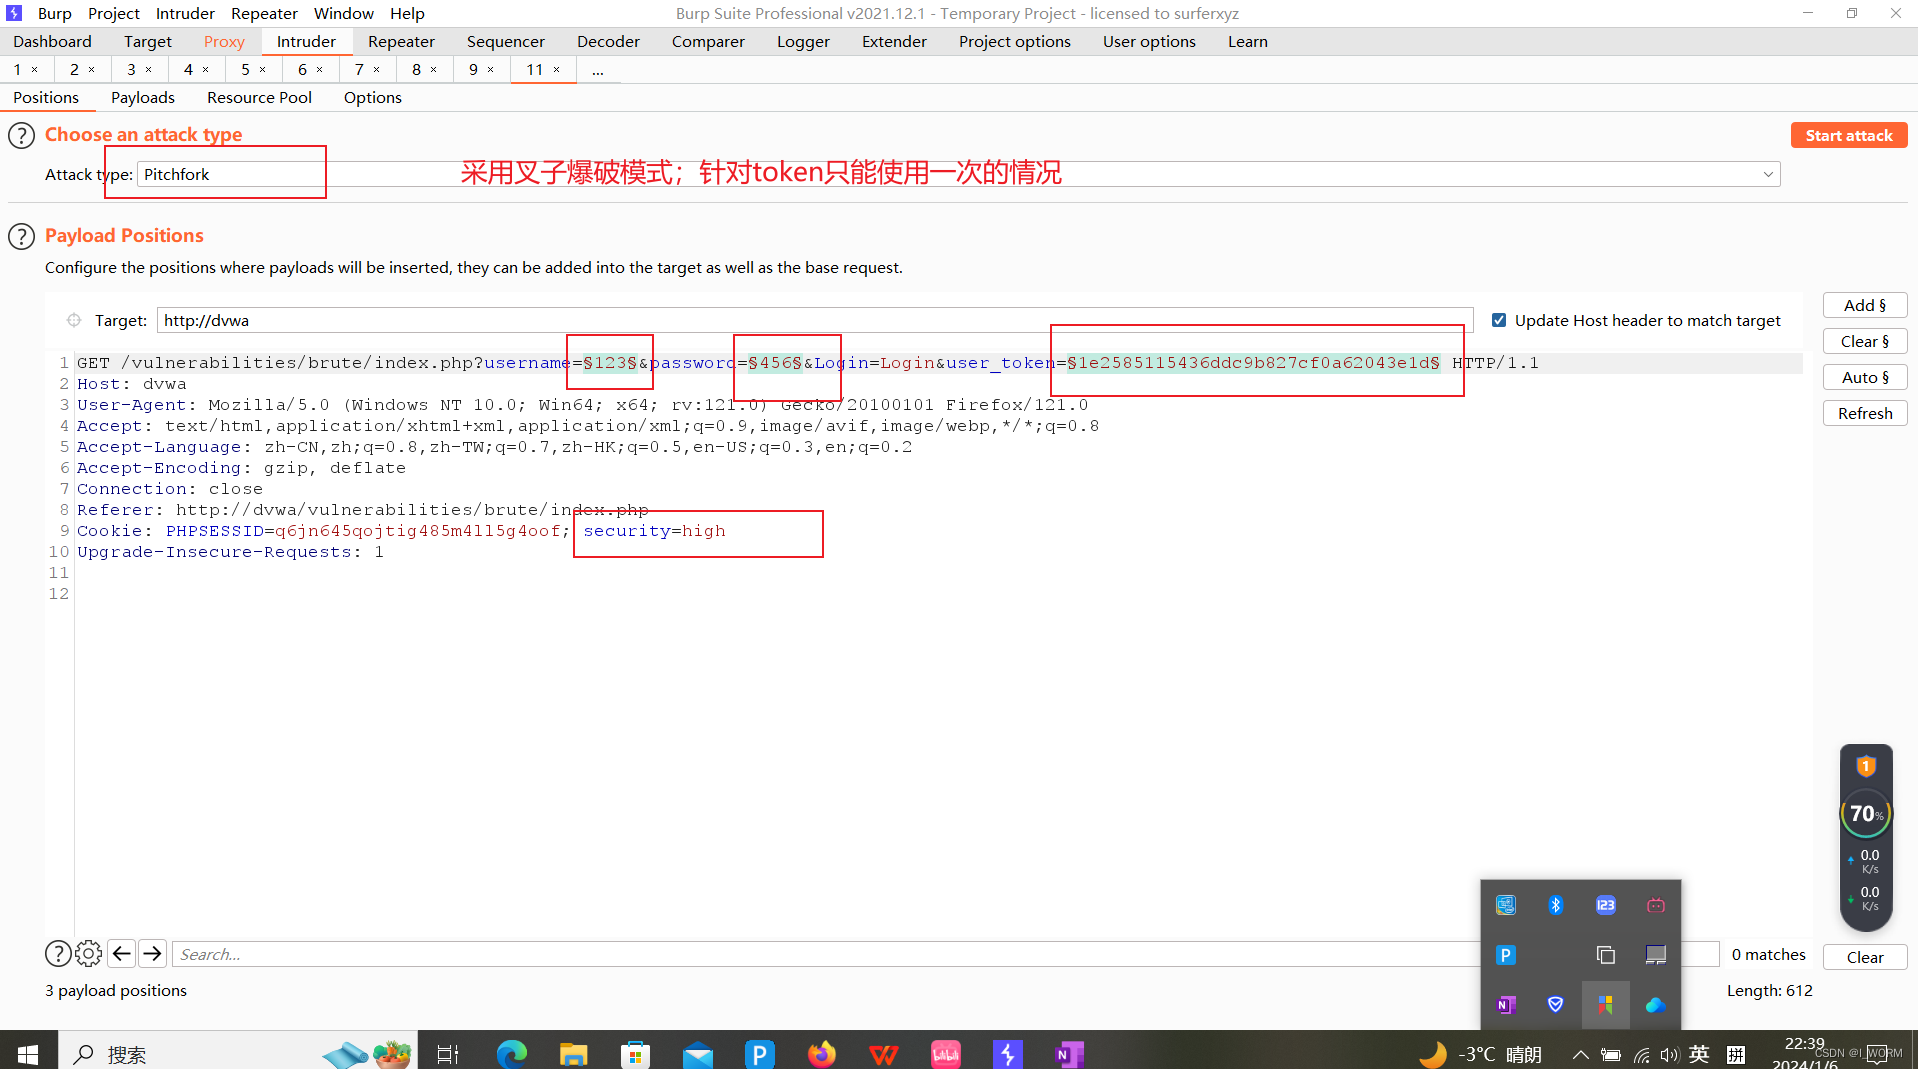Open the Intruder menu
Screen dimensions: 1918x1069
[185, 13]
